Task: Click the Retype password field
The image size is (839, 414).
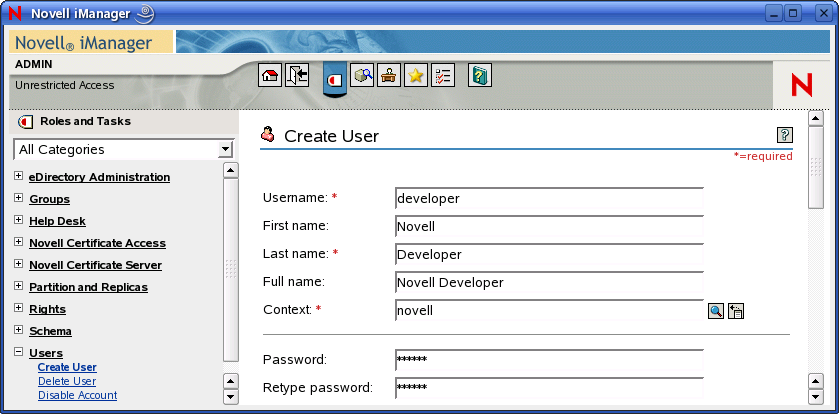Action: tap(549, 387)
